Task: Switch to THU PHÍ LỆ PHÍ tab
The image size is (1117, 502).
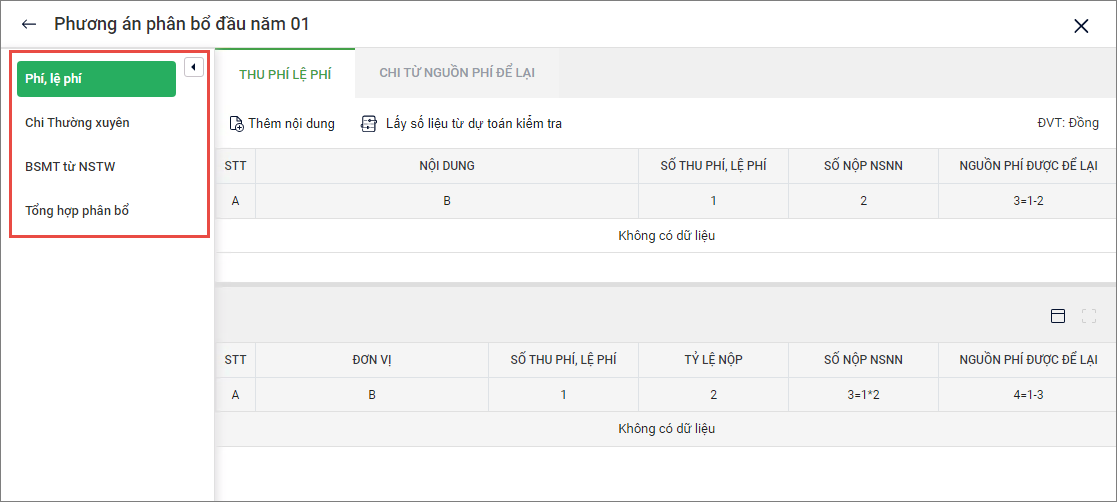Action: pos(285,74)
